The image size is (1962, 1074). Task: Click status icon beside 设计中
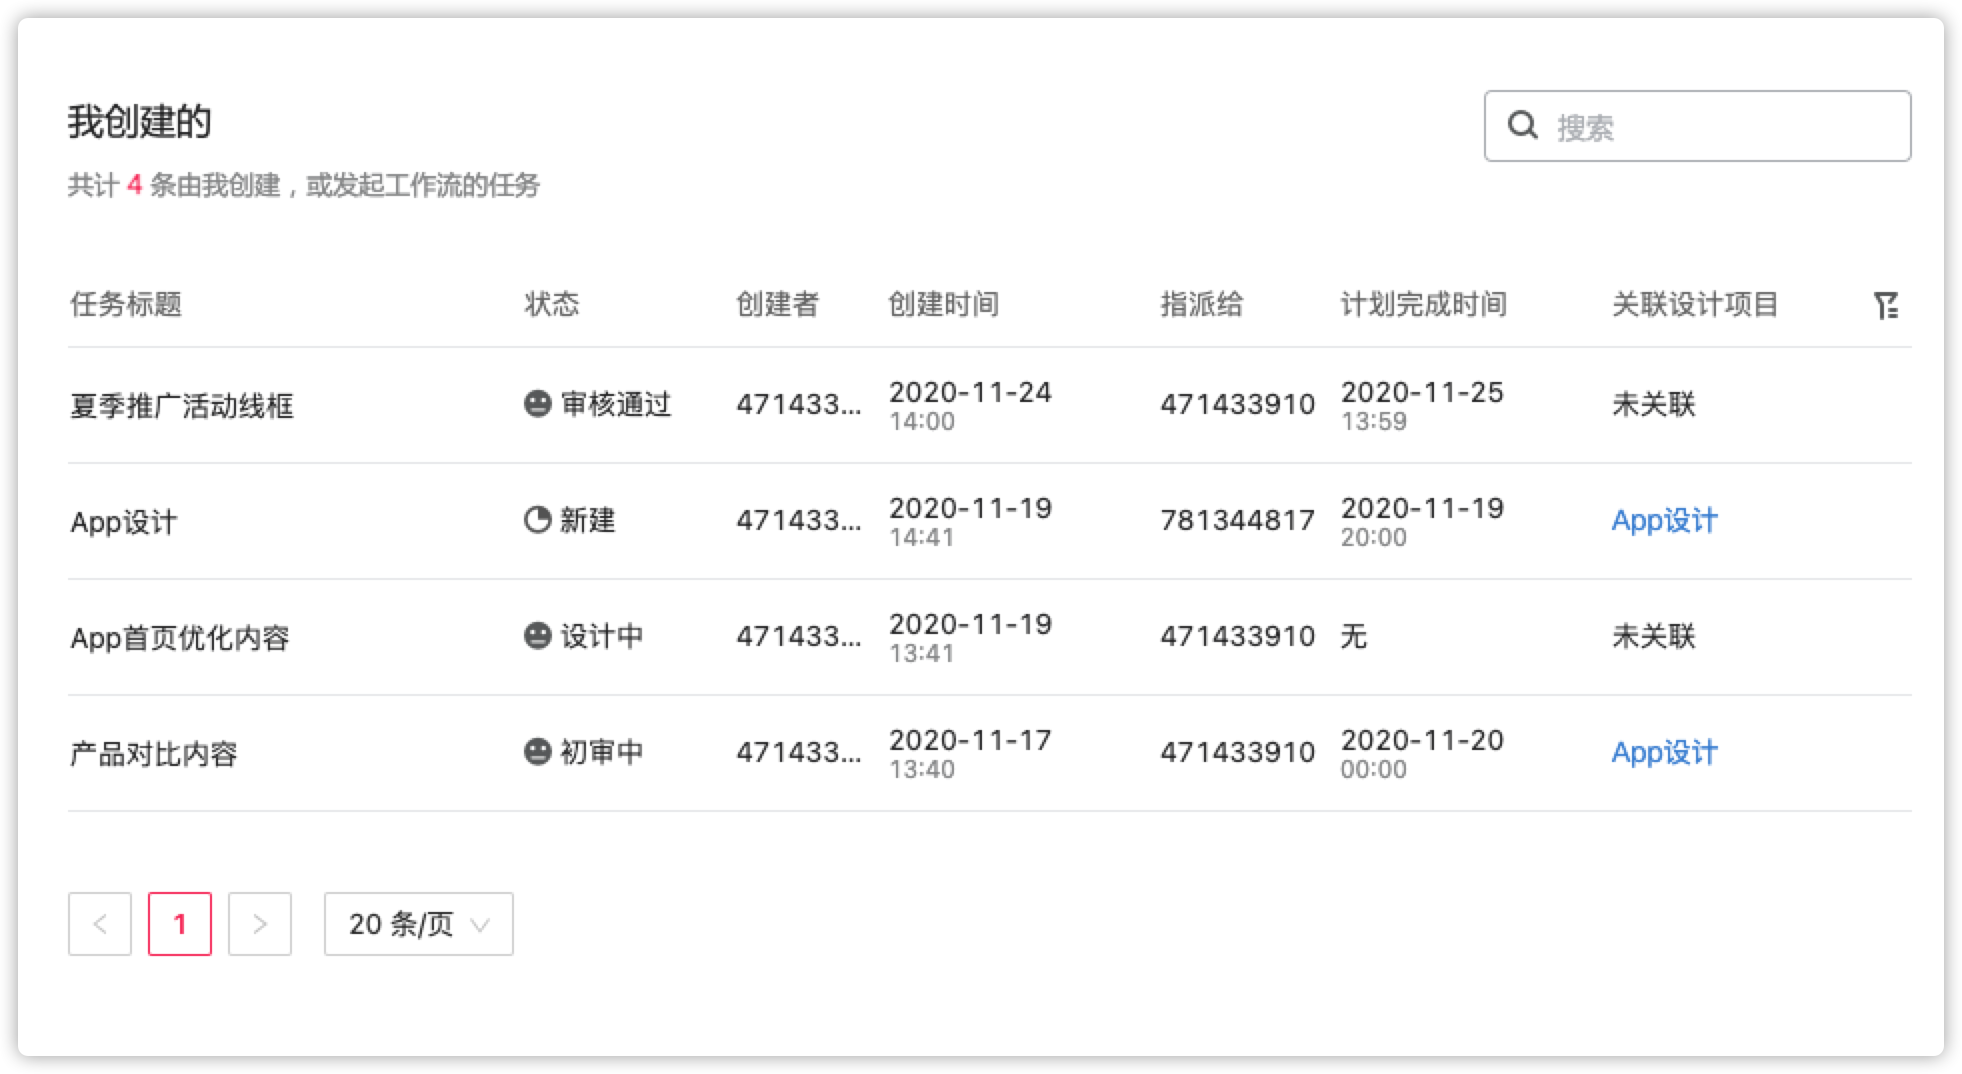click(x=538, y=636)
